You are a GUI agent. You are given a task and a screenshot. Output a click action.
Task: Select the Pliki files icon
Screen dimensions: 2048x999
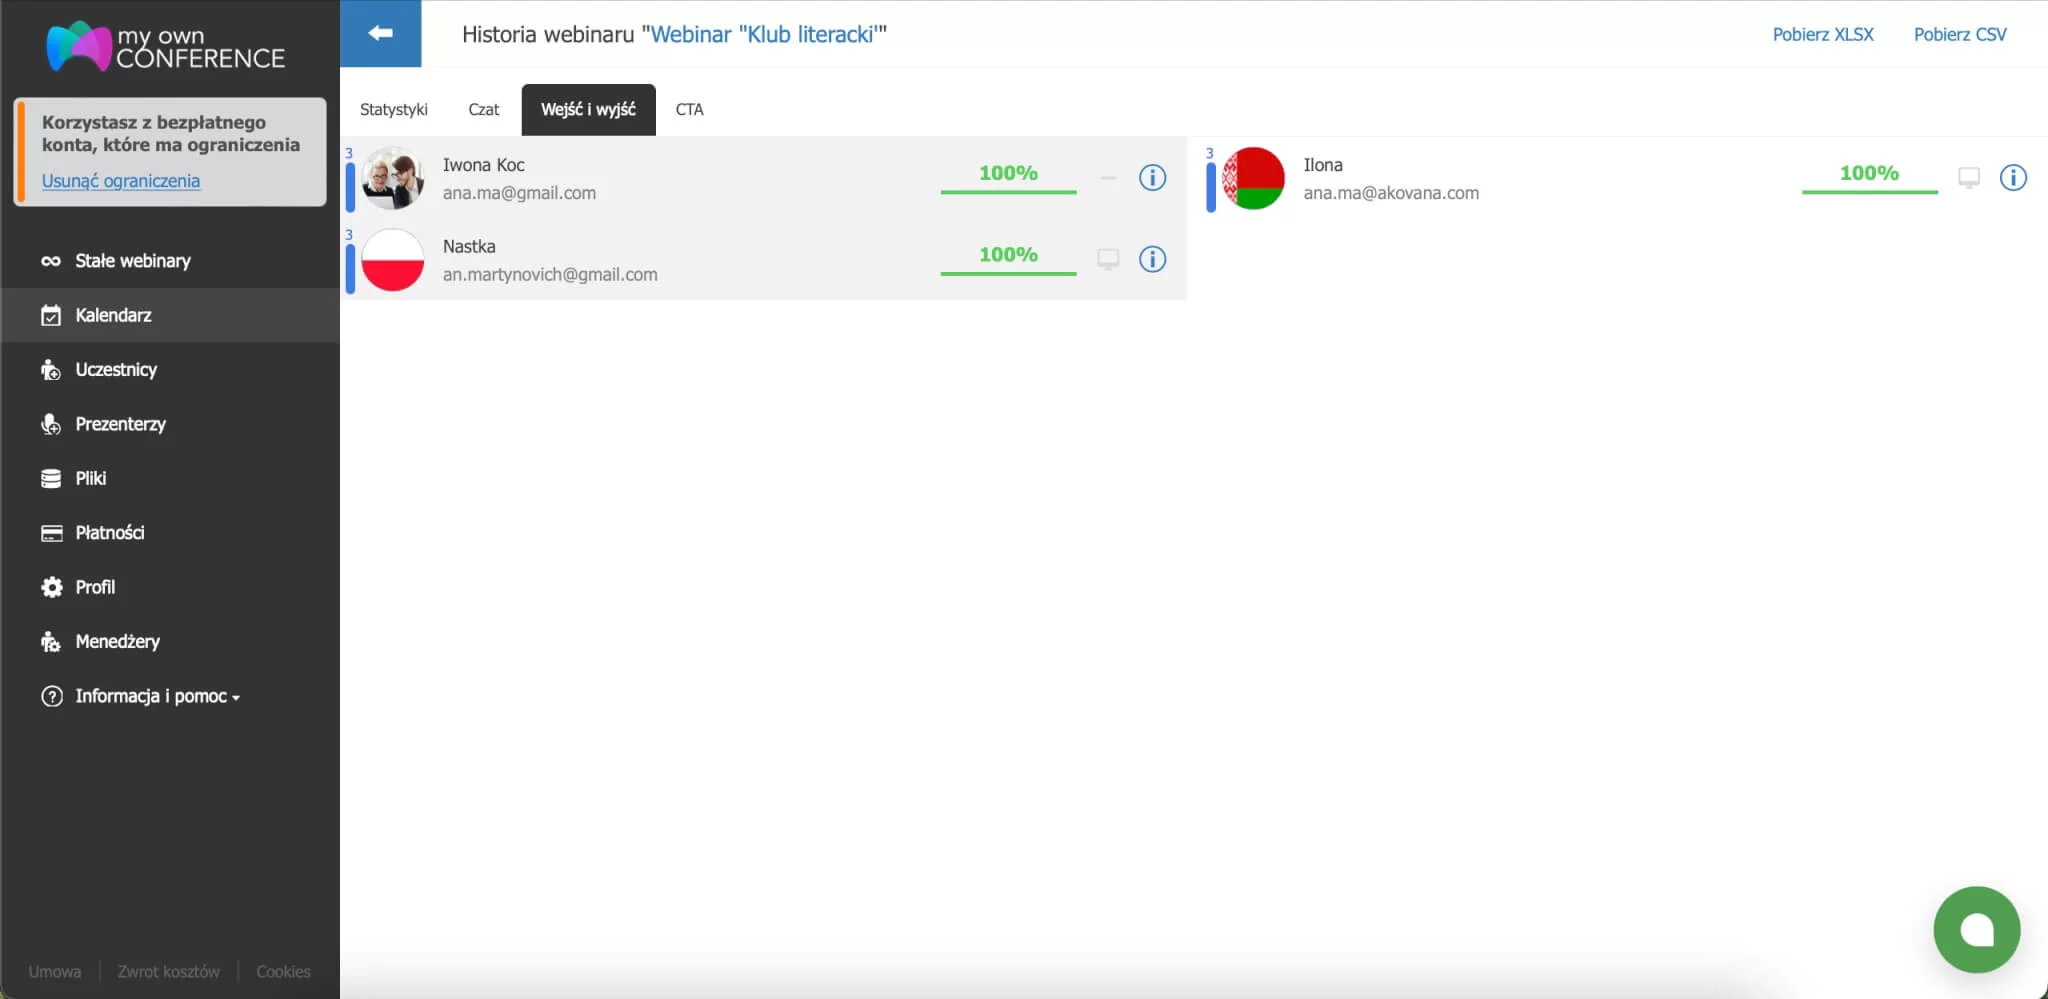point(51,478)
